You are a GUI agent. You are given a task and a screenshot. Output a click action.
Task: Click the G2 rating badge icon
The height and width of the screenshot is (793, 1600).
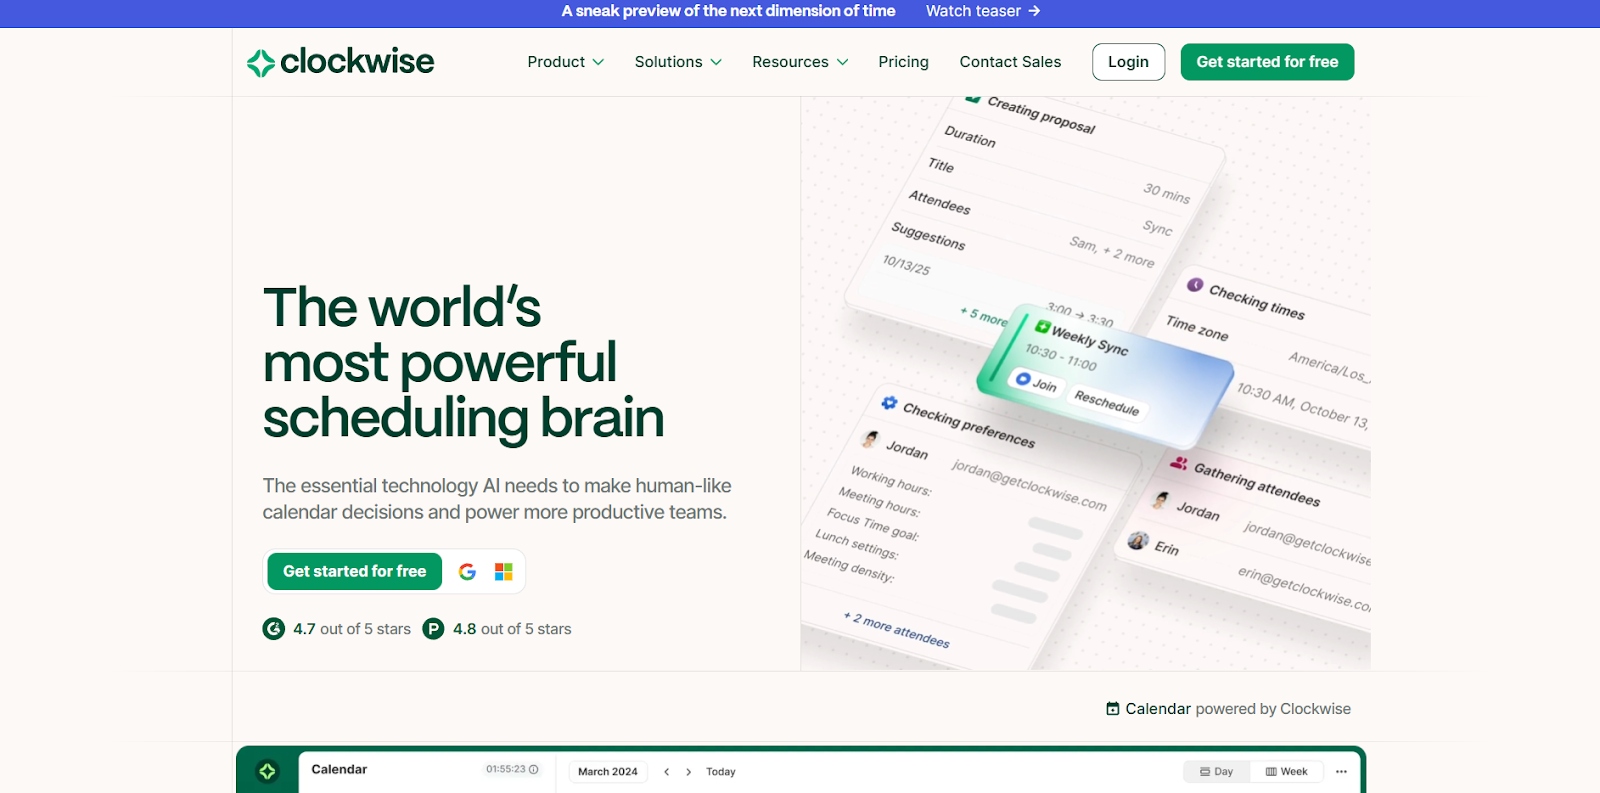pyautogui.click(x=274, y=629)
